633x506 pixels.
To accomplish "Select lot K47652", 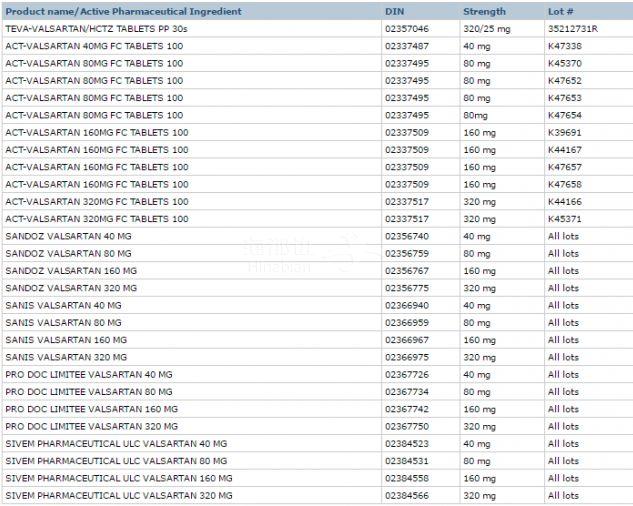I will 565,81.
